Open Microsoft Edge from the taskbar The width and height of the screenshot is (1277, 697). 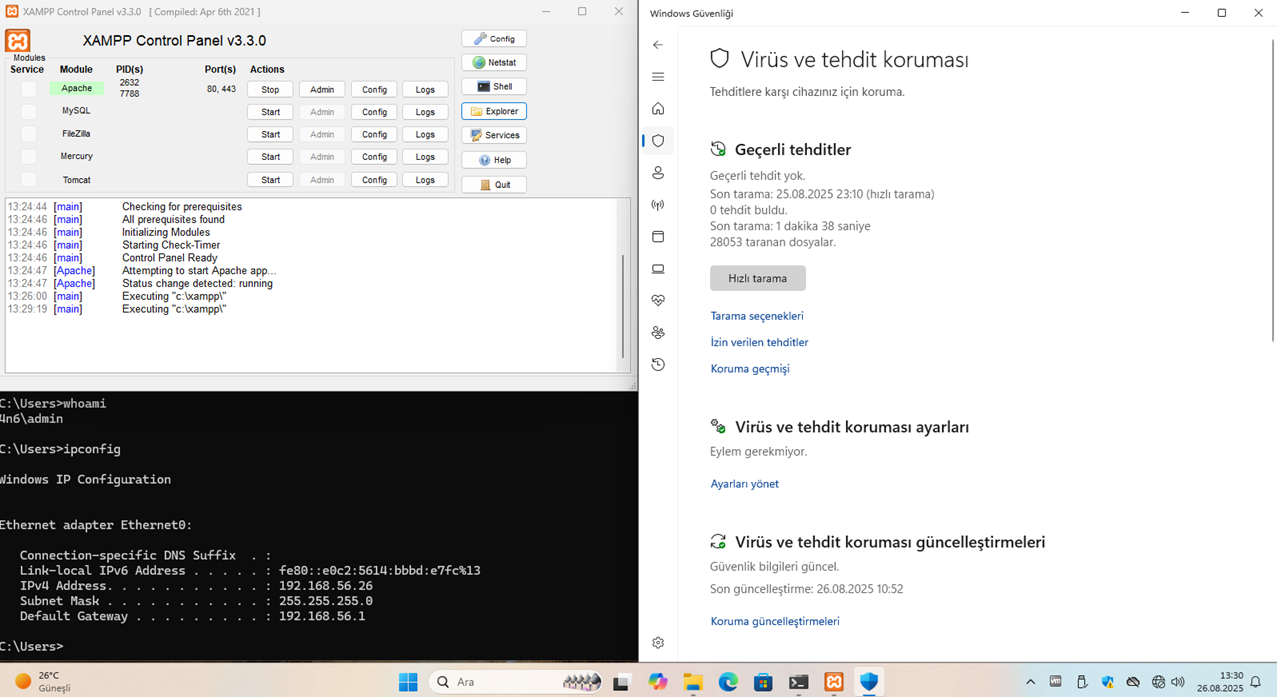[x=728, y=682]
